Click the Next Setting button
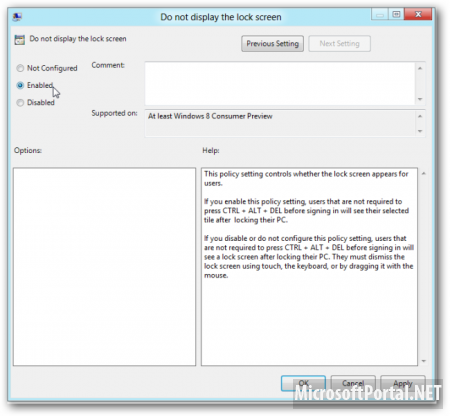This screenshot has height=416, width=450. point(339,44)
